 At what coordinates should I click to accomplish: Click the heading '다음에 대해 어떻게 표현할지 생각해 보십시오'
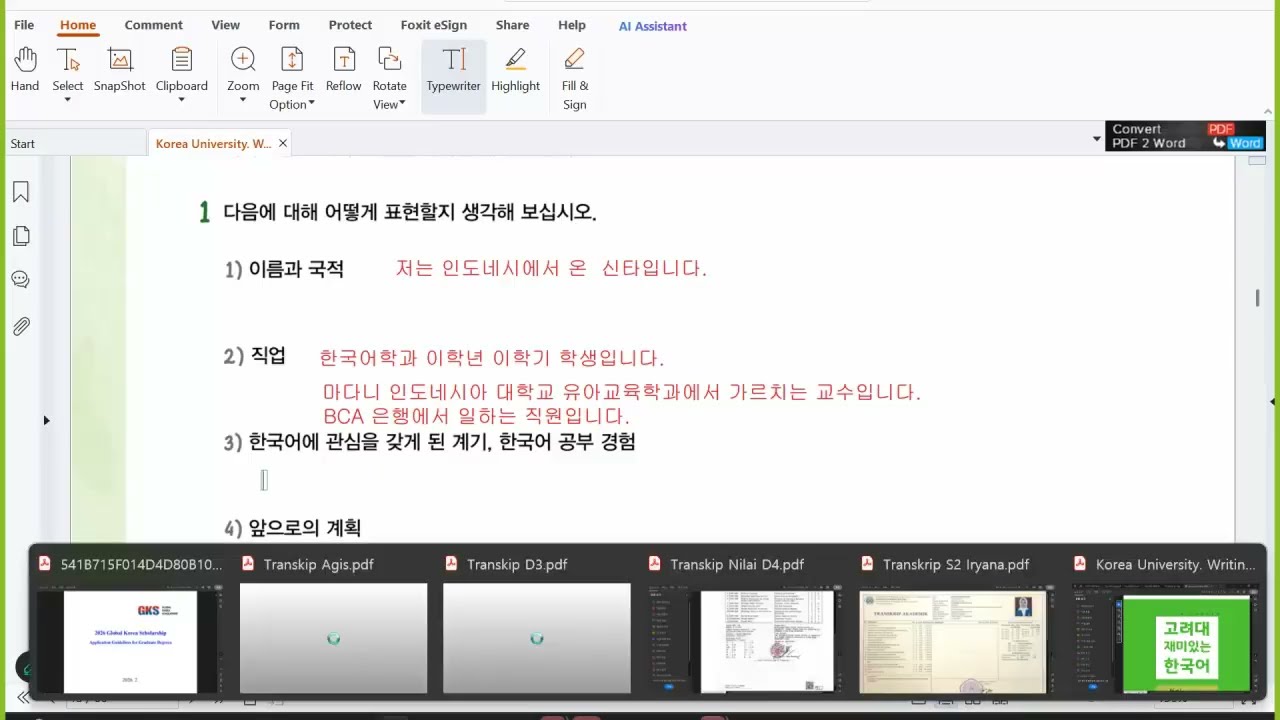410,212
